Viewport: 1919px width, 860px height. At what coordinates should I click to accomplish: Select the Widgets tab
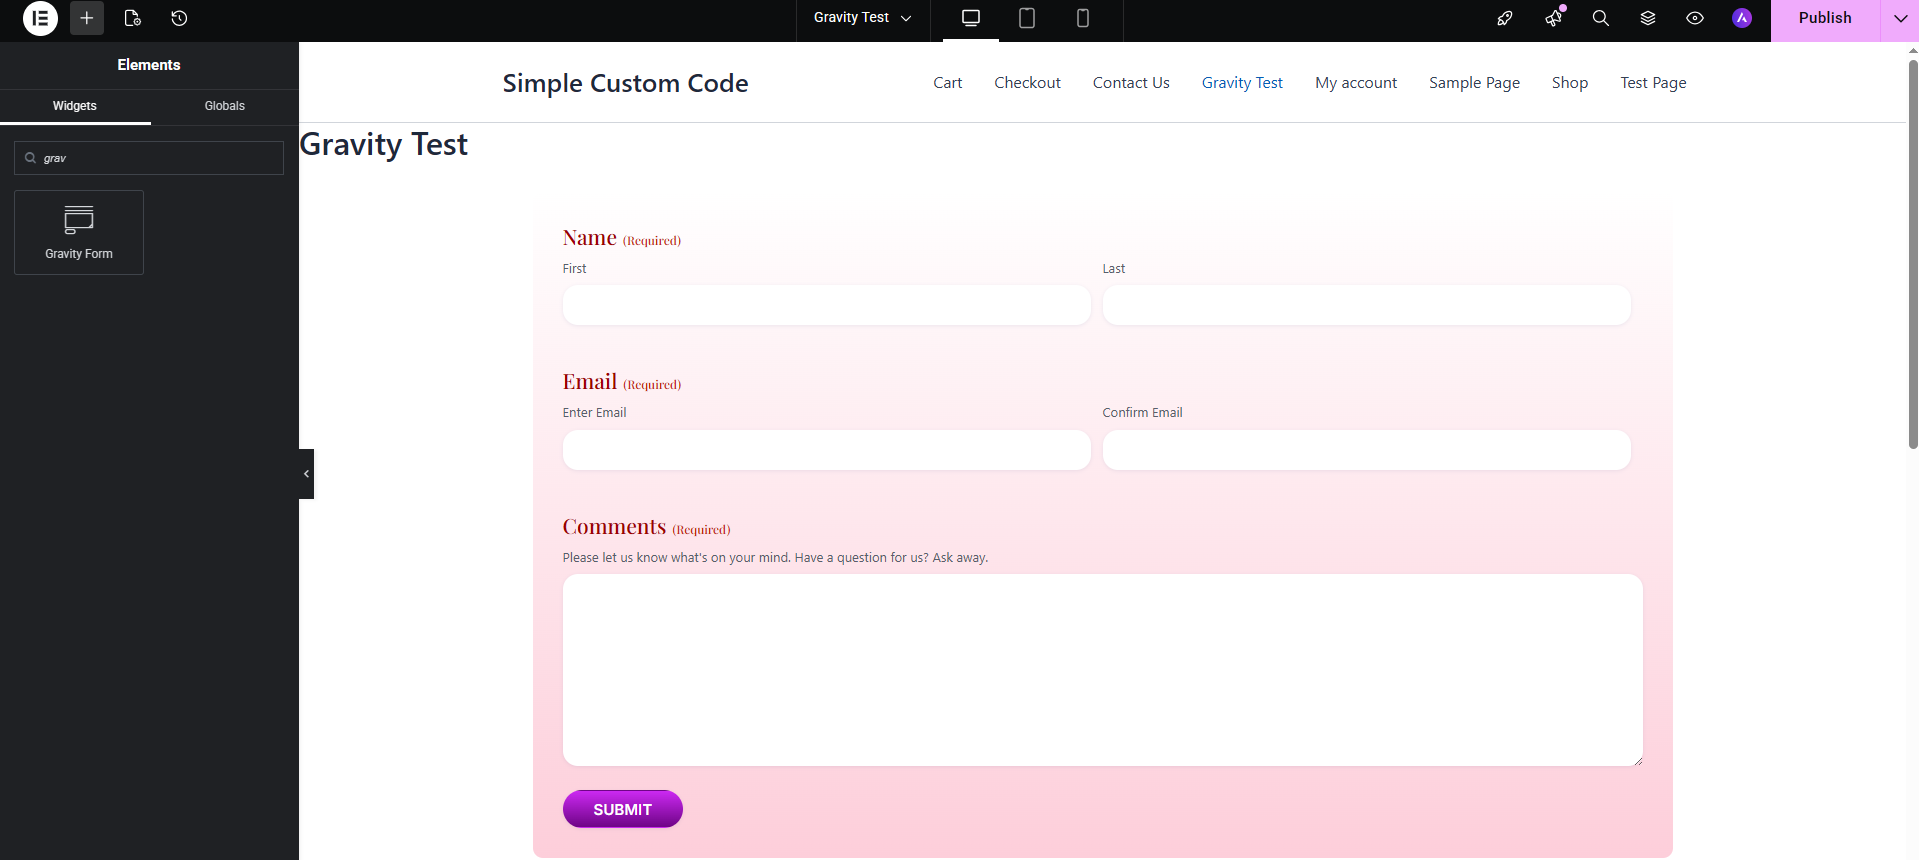(75, 106)
